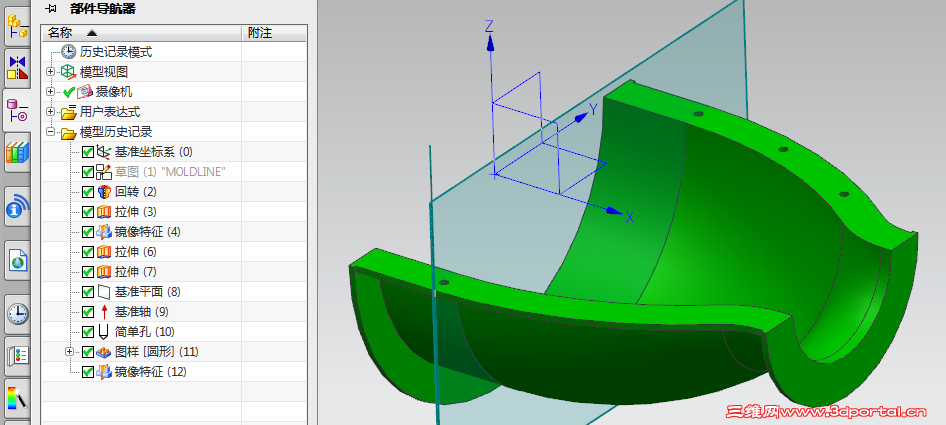Click the 用户表达式 folder icon
The image size is (946, 425).
(68, 112)
